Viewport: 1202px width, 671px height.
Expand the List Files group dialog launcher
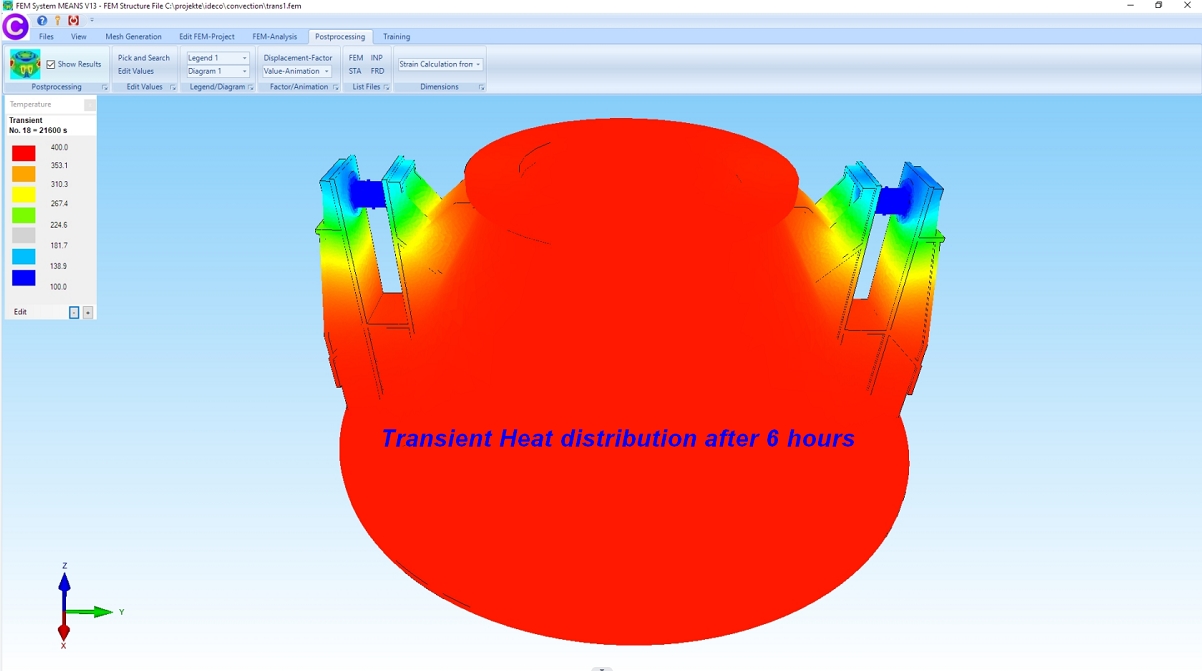point(386,88)
